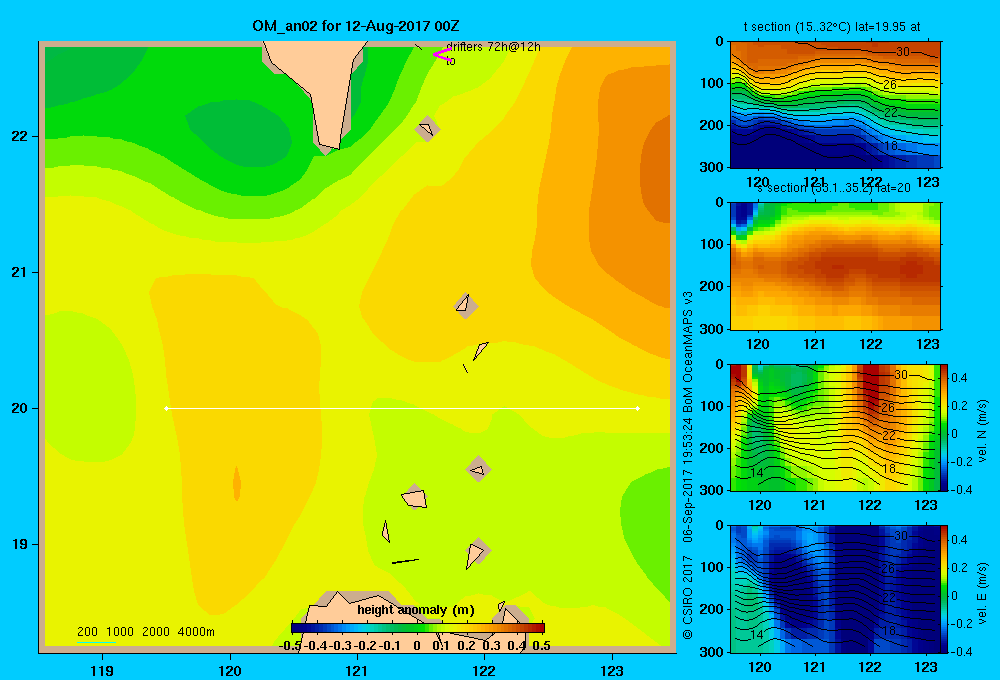Click the vel. E color scale bar
The image size is (1000, 680).
[945, 589]
